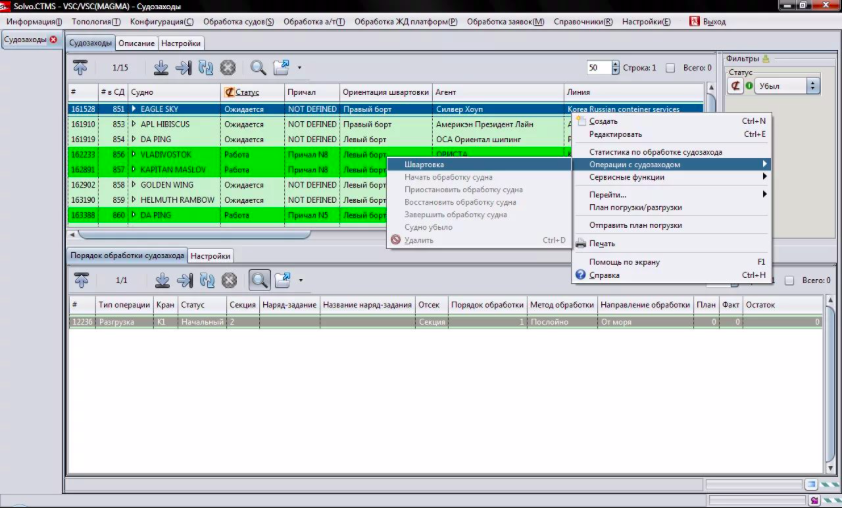Click the lock icon beside Фильтры
Screen dimensions: 842x508
[x=766, y=58]
